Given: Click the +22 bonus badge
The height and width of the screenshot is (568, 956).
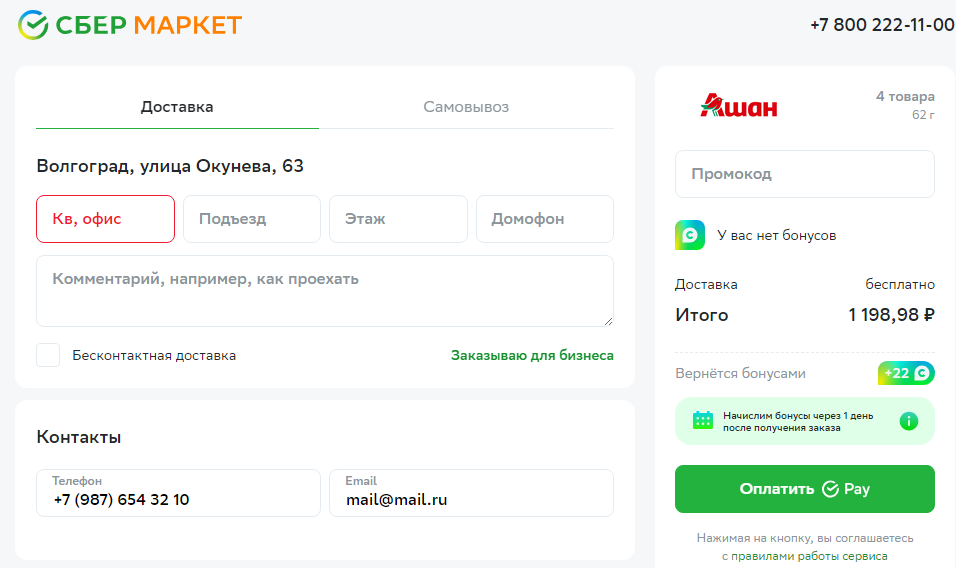Looking at the screenshot, I should 906,373.
